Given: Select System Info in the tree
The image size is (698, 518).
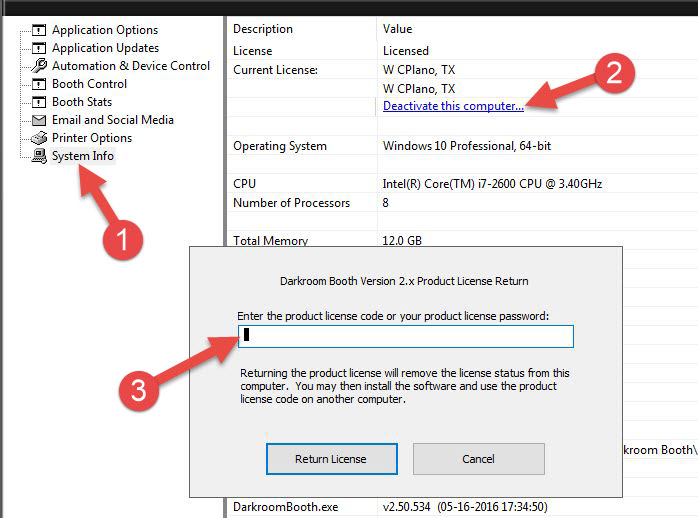Looking at the screenshot, I should [83, 156].
